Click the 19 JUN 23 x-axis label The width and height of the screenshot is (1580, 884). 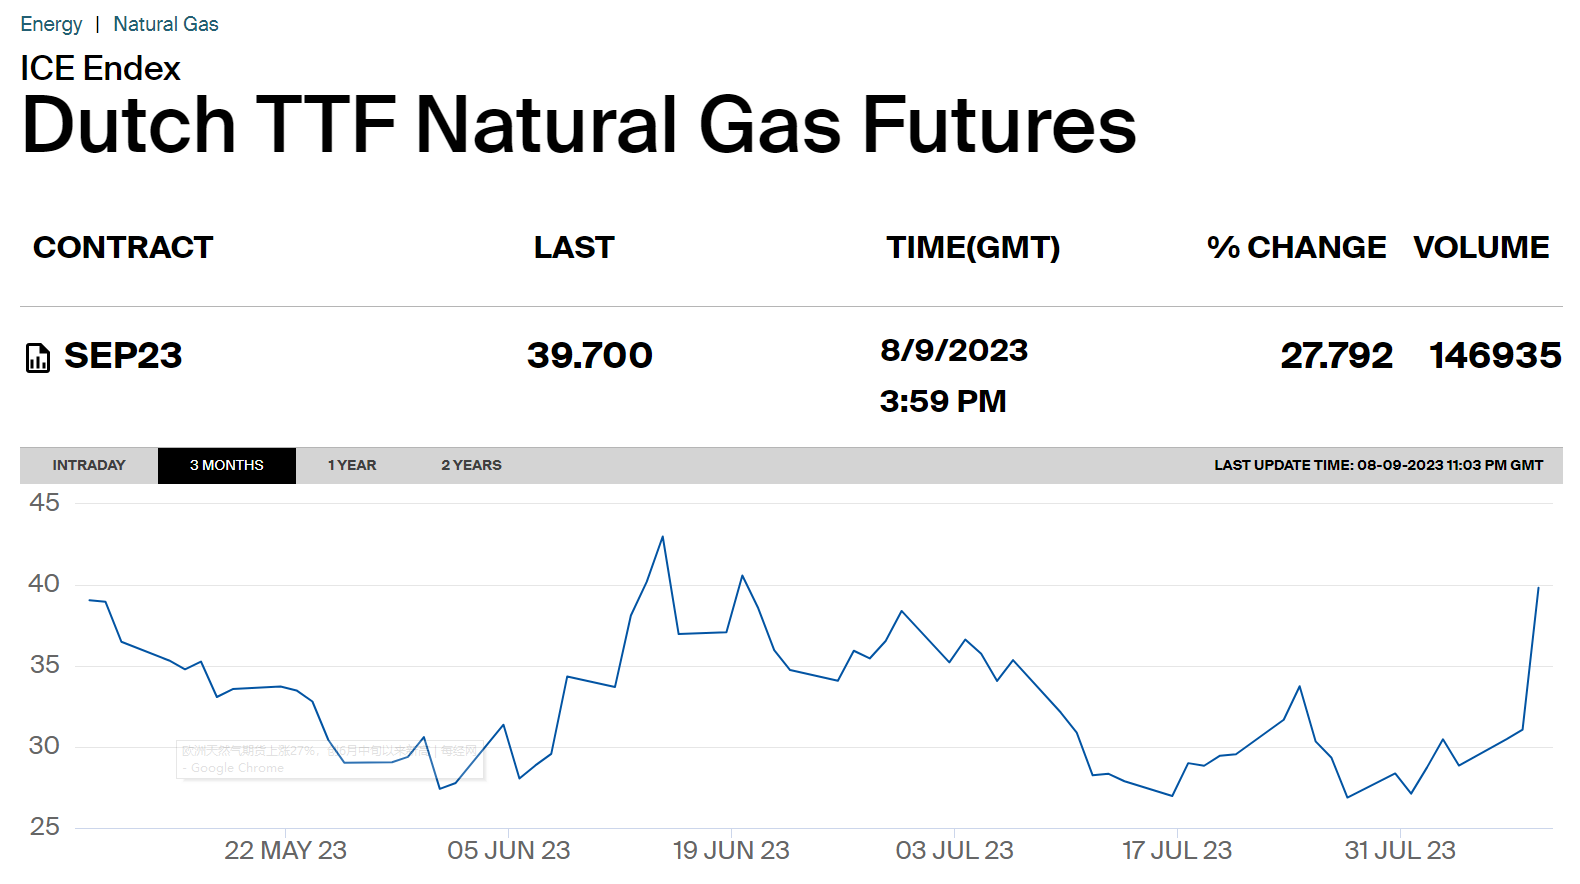pos(731,851)
